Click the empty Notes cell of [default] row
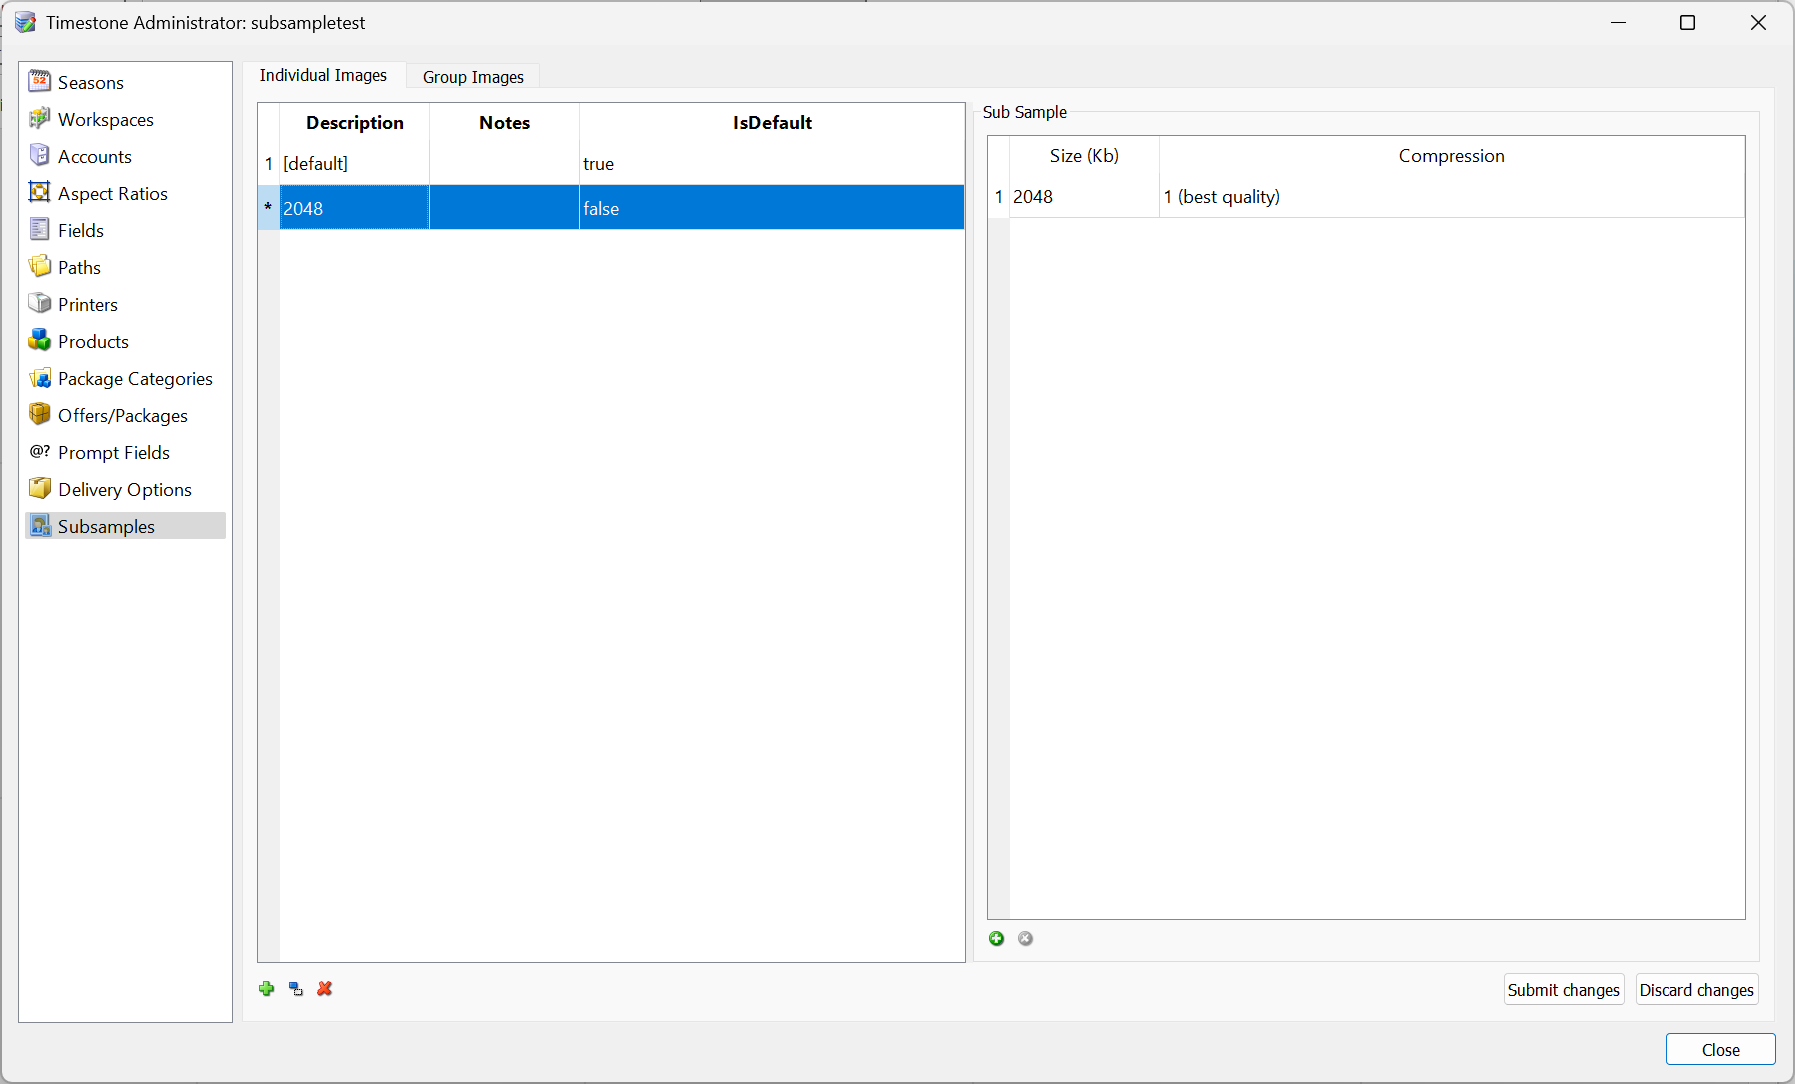This screenshot has height=1084, width=1795. [x=504, y=164]
